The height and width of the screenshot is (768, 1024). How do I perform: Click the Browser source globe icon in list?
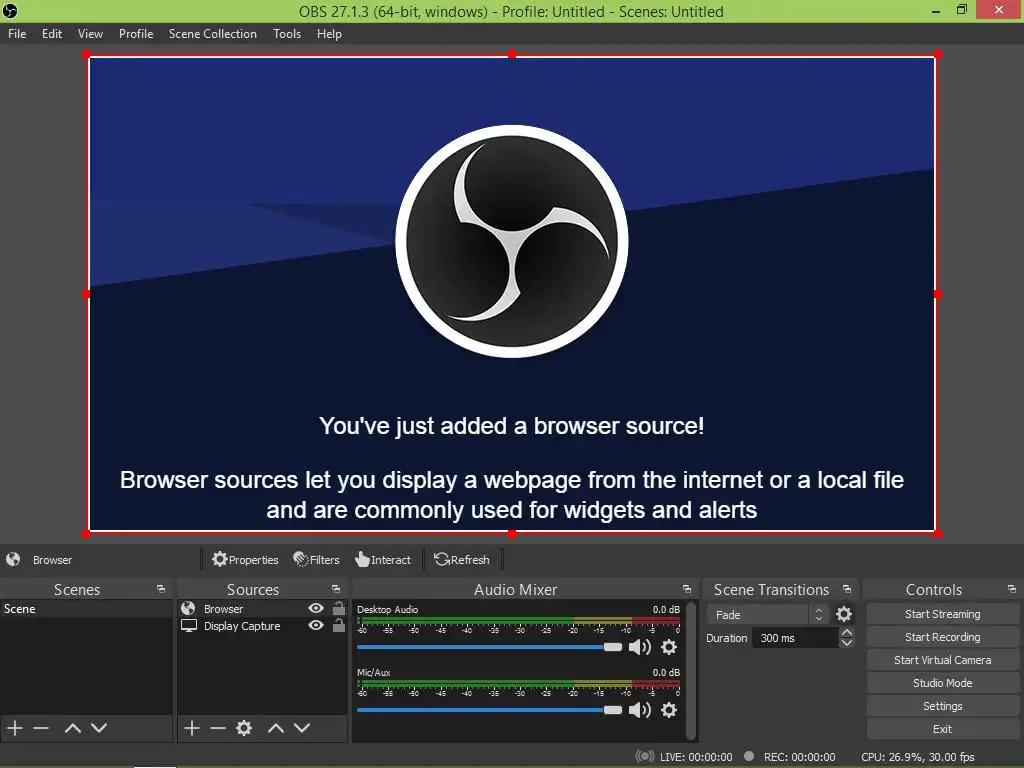[x=188, y=608]
